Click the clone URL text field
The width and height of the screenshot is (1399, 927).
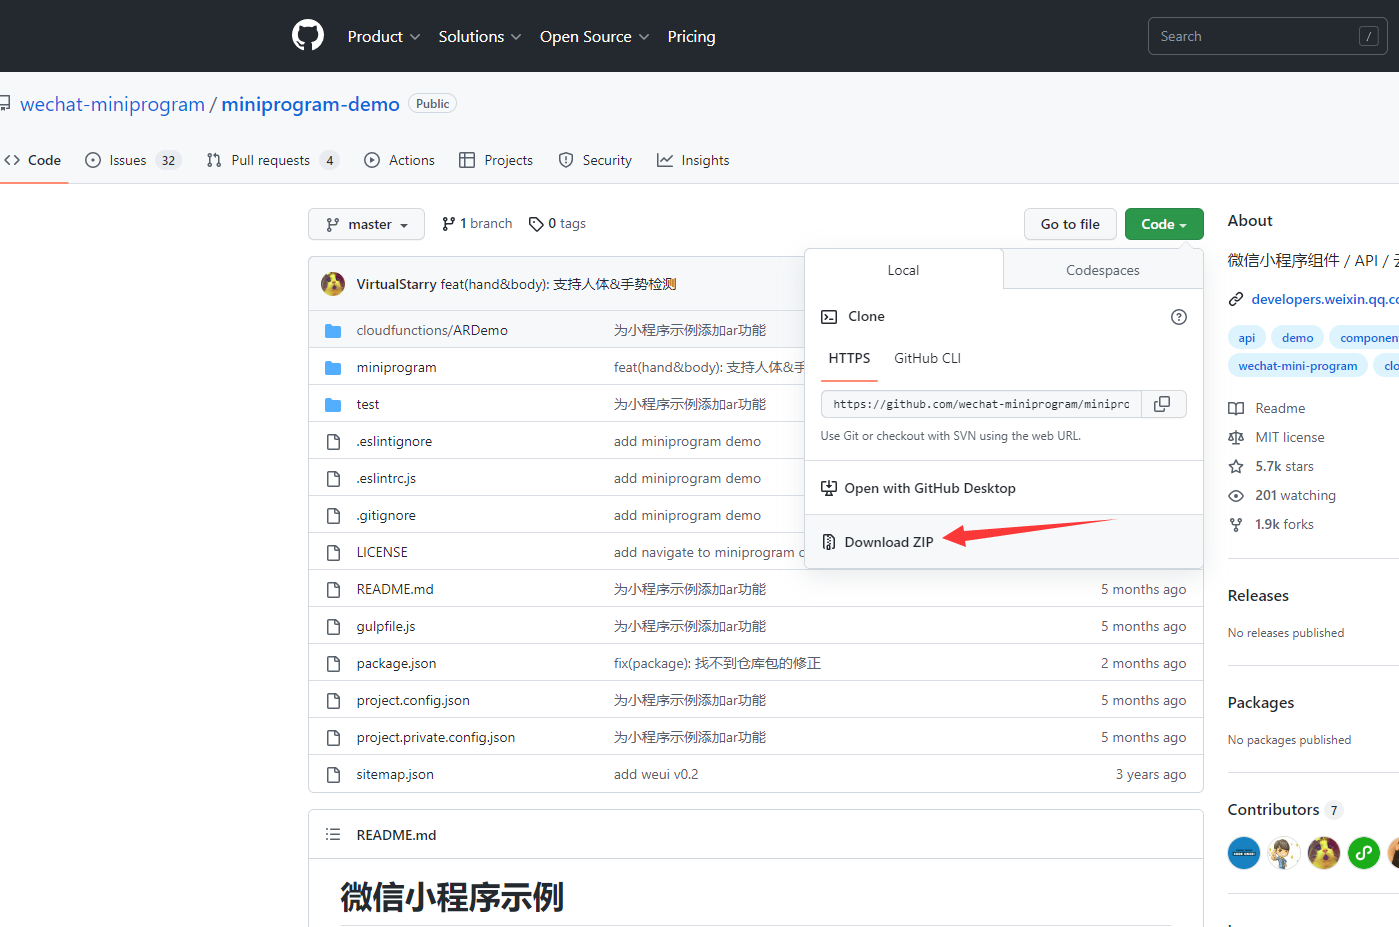coord(982,404)
